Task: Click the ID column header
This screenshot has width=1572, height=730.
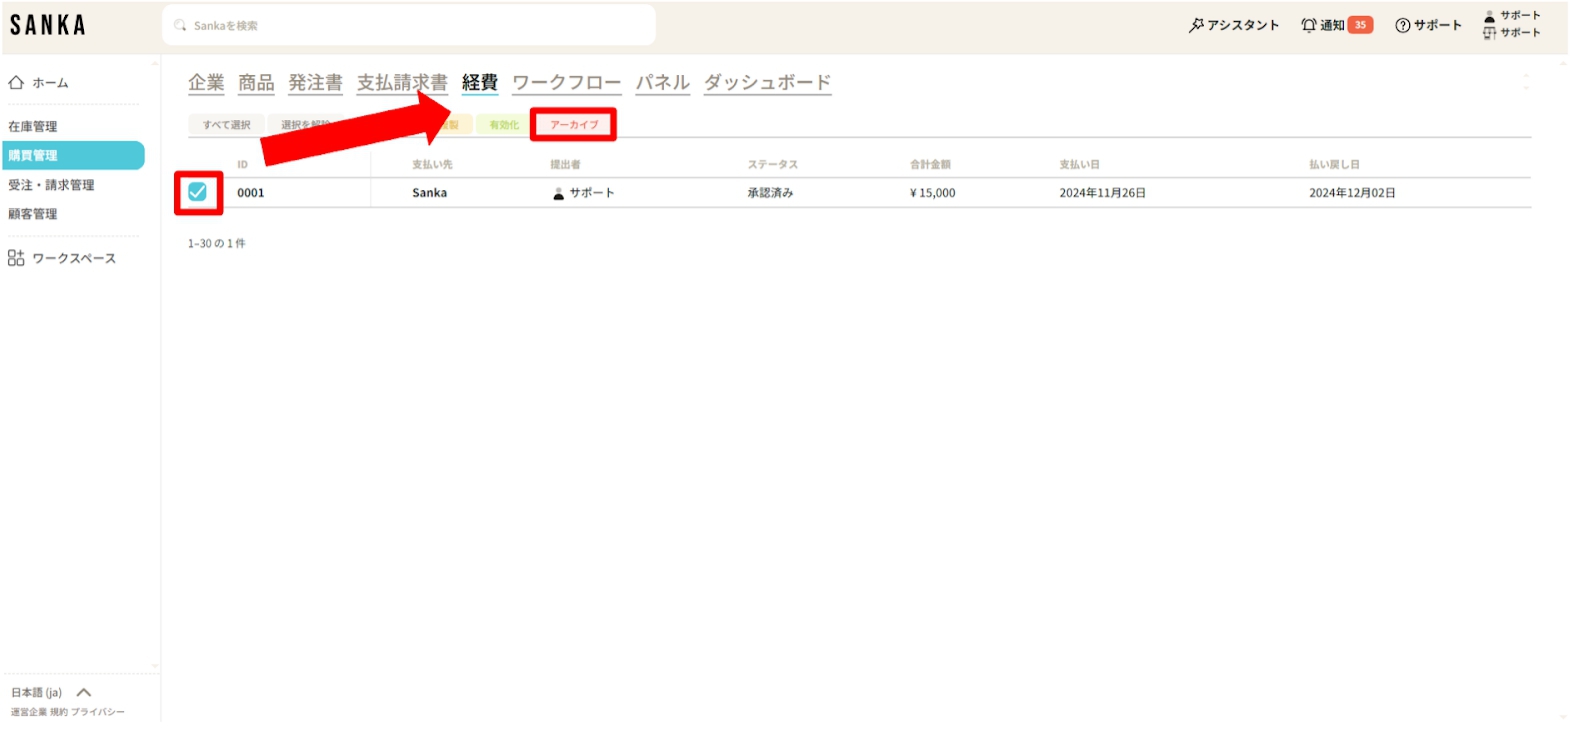Action: [242, 165]
